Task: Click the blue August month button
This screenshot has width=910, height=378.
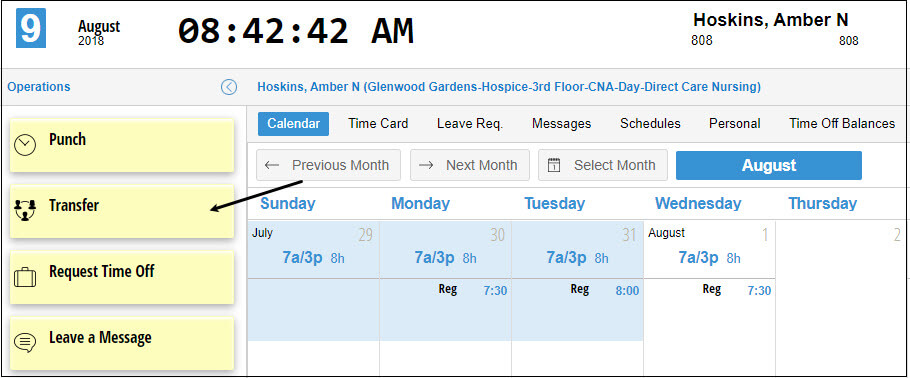Action: [x=768, y=165]
